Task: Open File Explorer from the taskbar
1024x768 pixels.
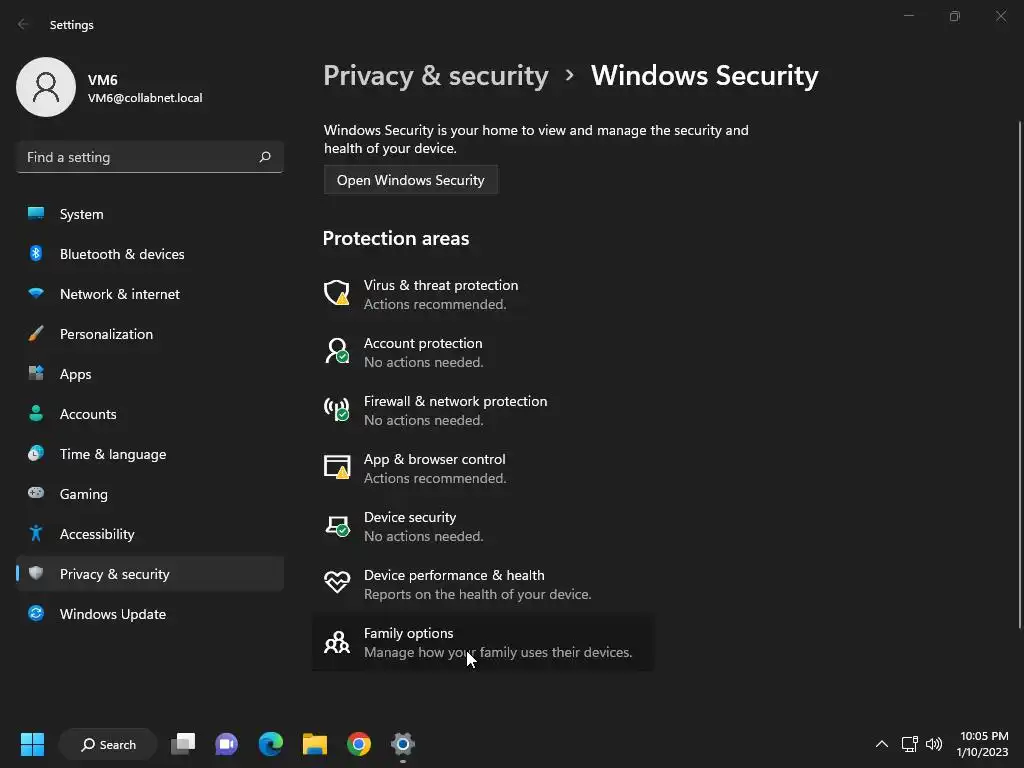Action: pyautogui.click(x=315, y=744)
